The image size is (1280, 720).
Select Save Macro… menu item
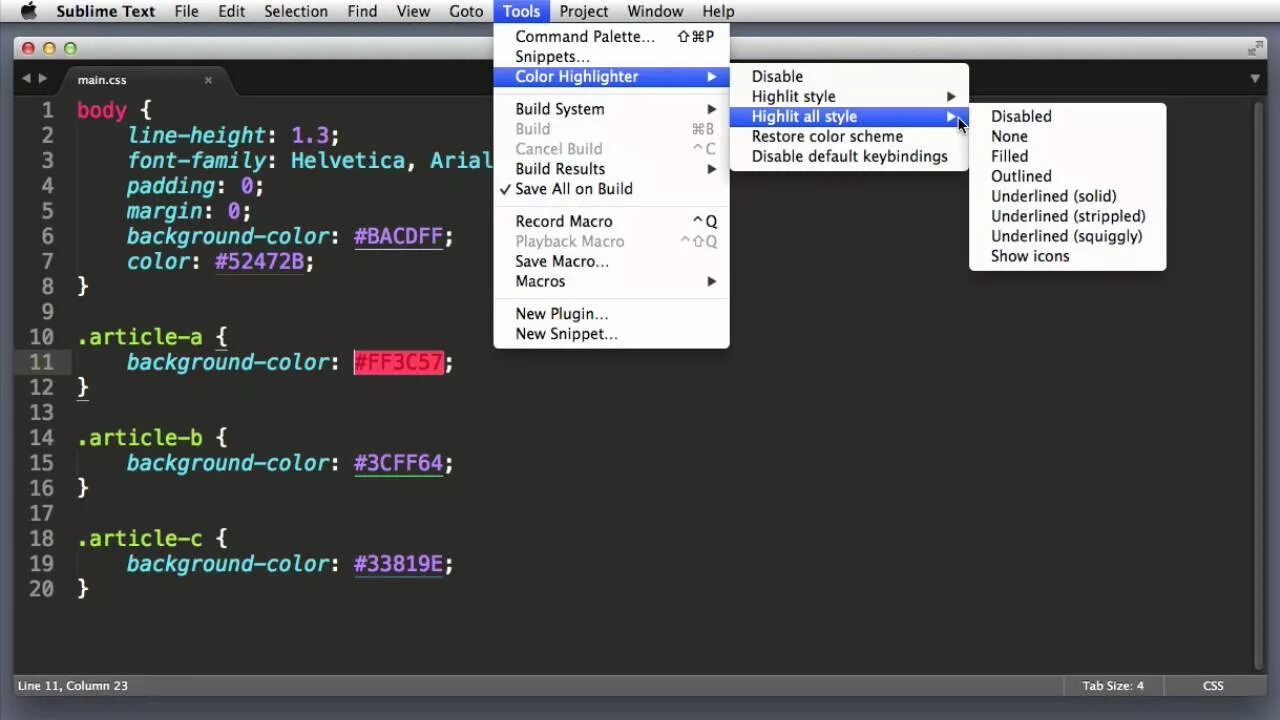611,261
